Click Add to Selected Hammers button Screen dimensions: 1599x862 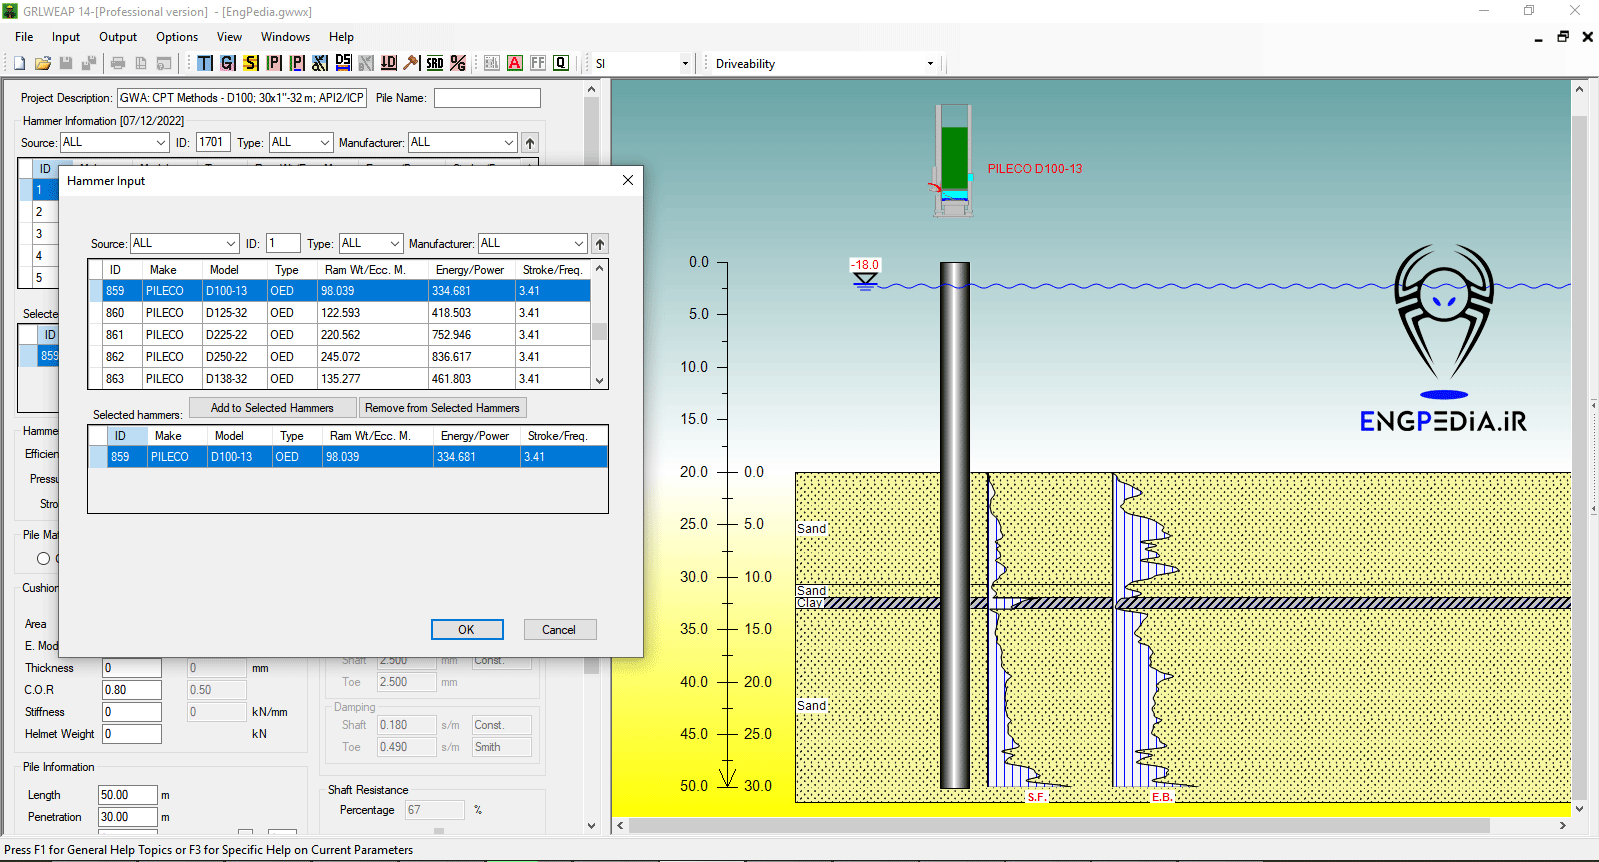click(272, 408)
